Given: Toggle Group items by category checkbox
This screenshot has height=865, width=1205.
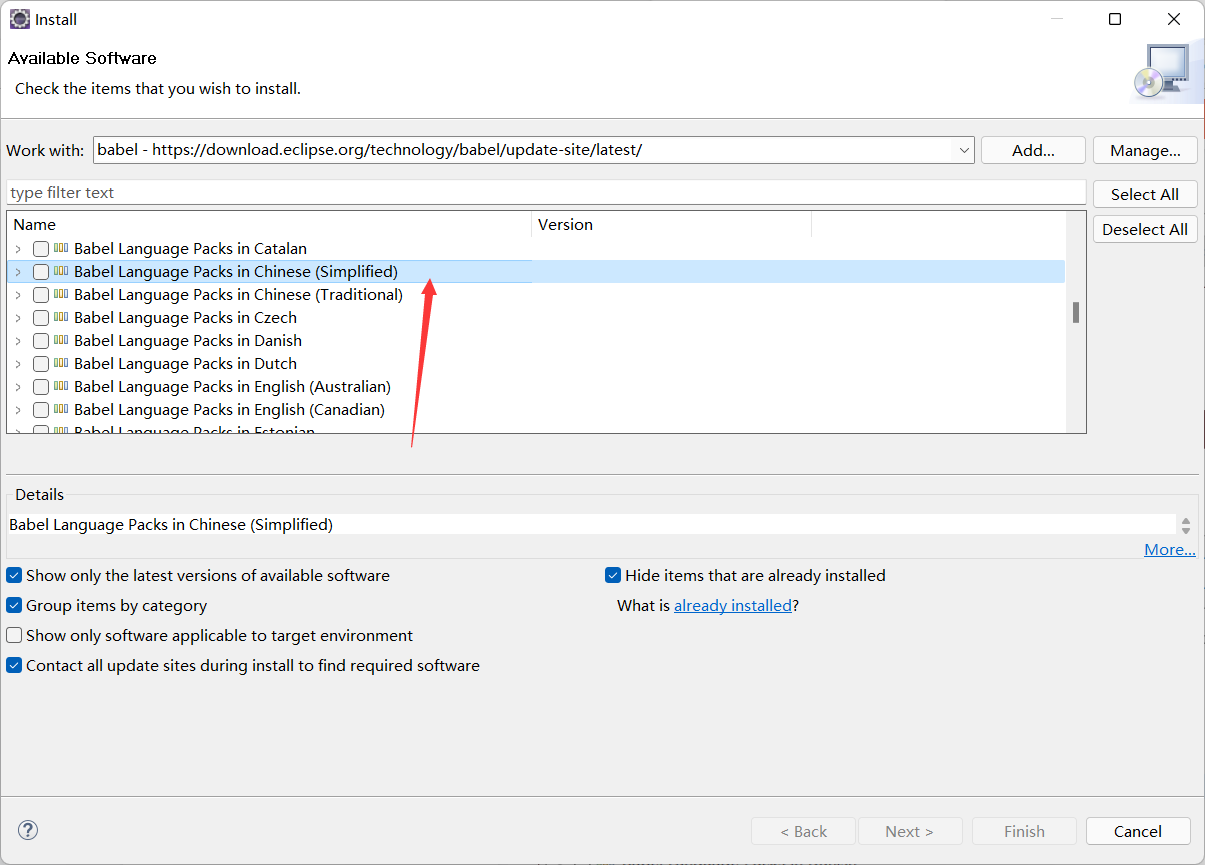Looking at the screenshot, I should tap(14, 605).
